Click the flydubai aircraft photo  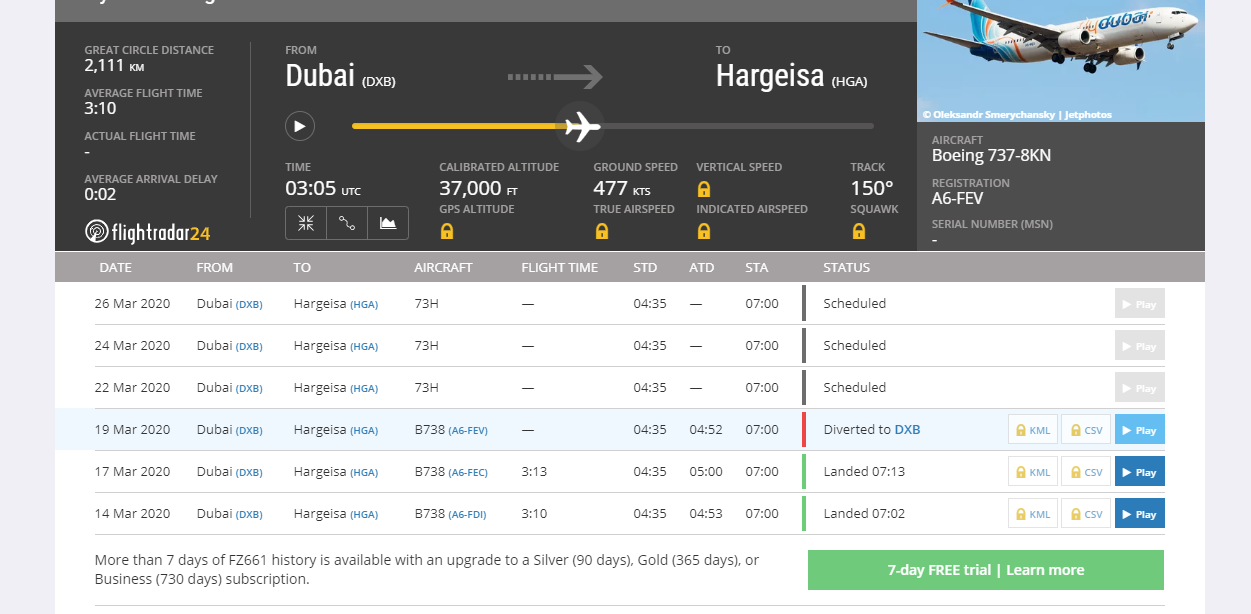(1060, 60)
